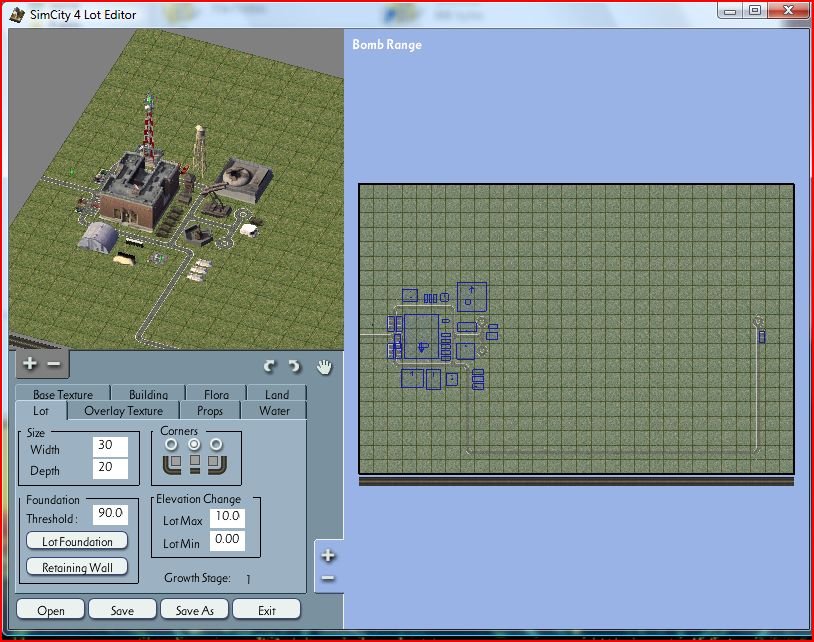Click the lot Depth field
Screen dimensions: 814x642
111,468
